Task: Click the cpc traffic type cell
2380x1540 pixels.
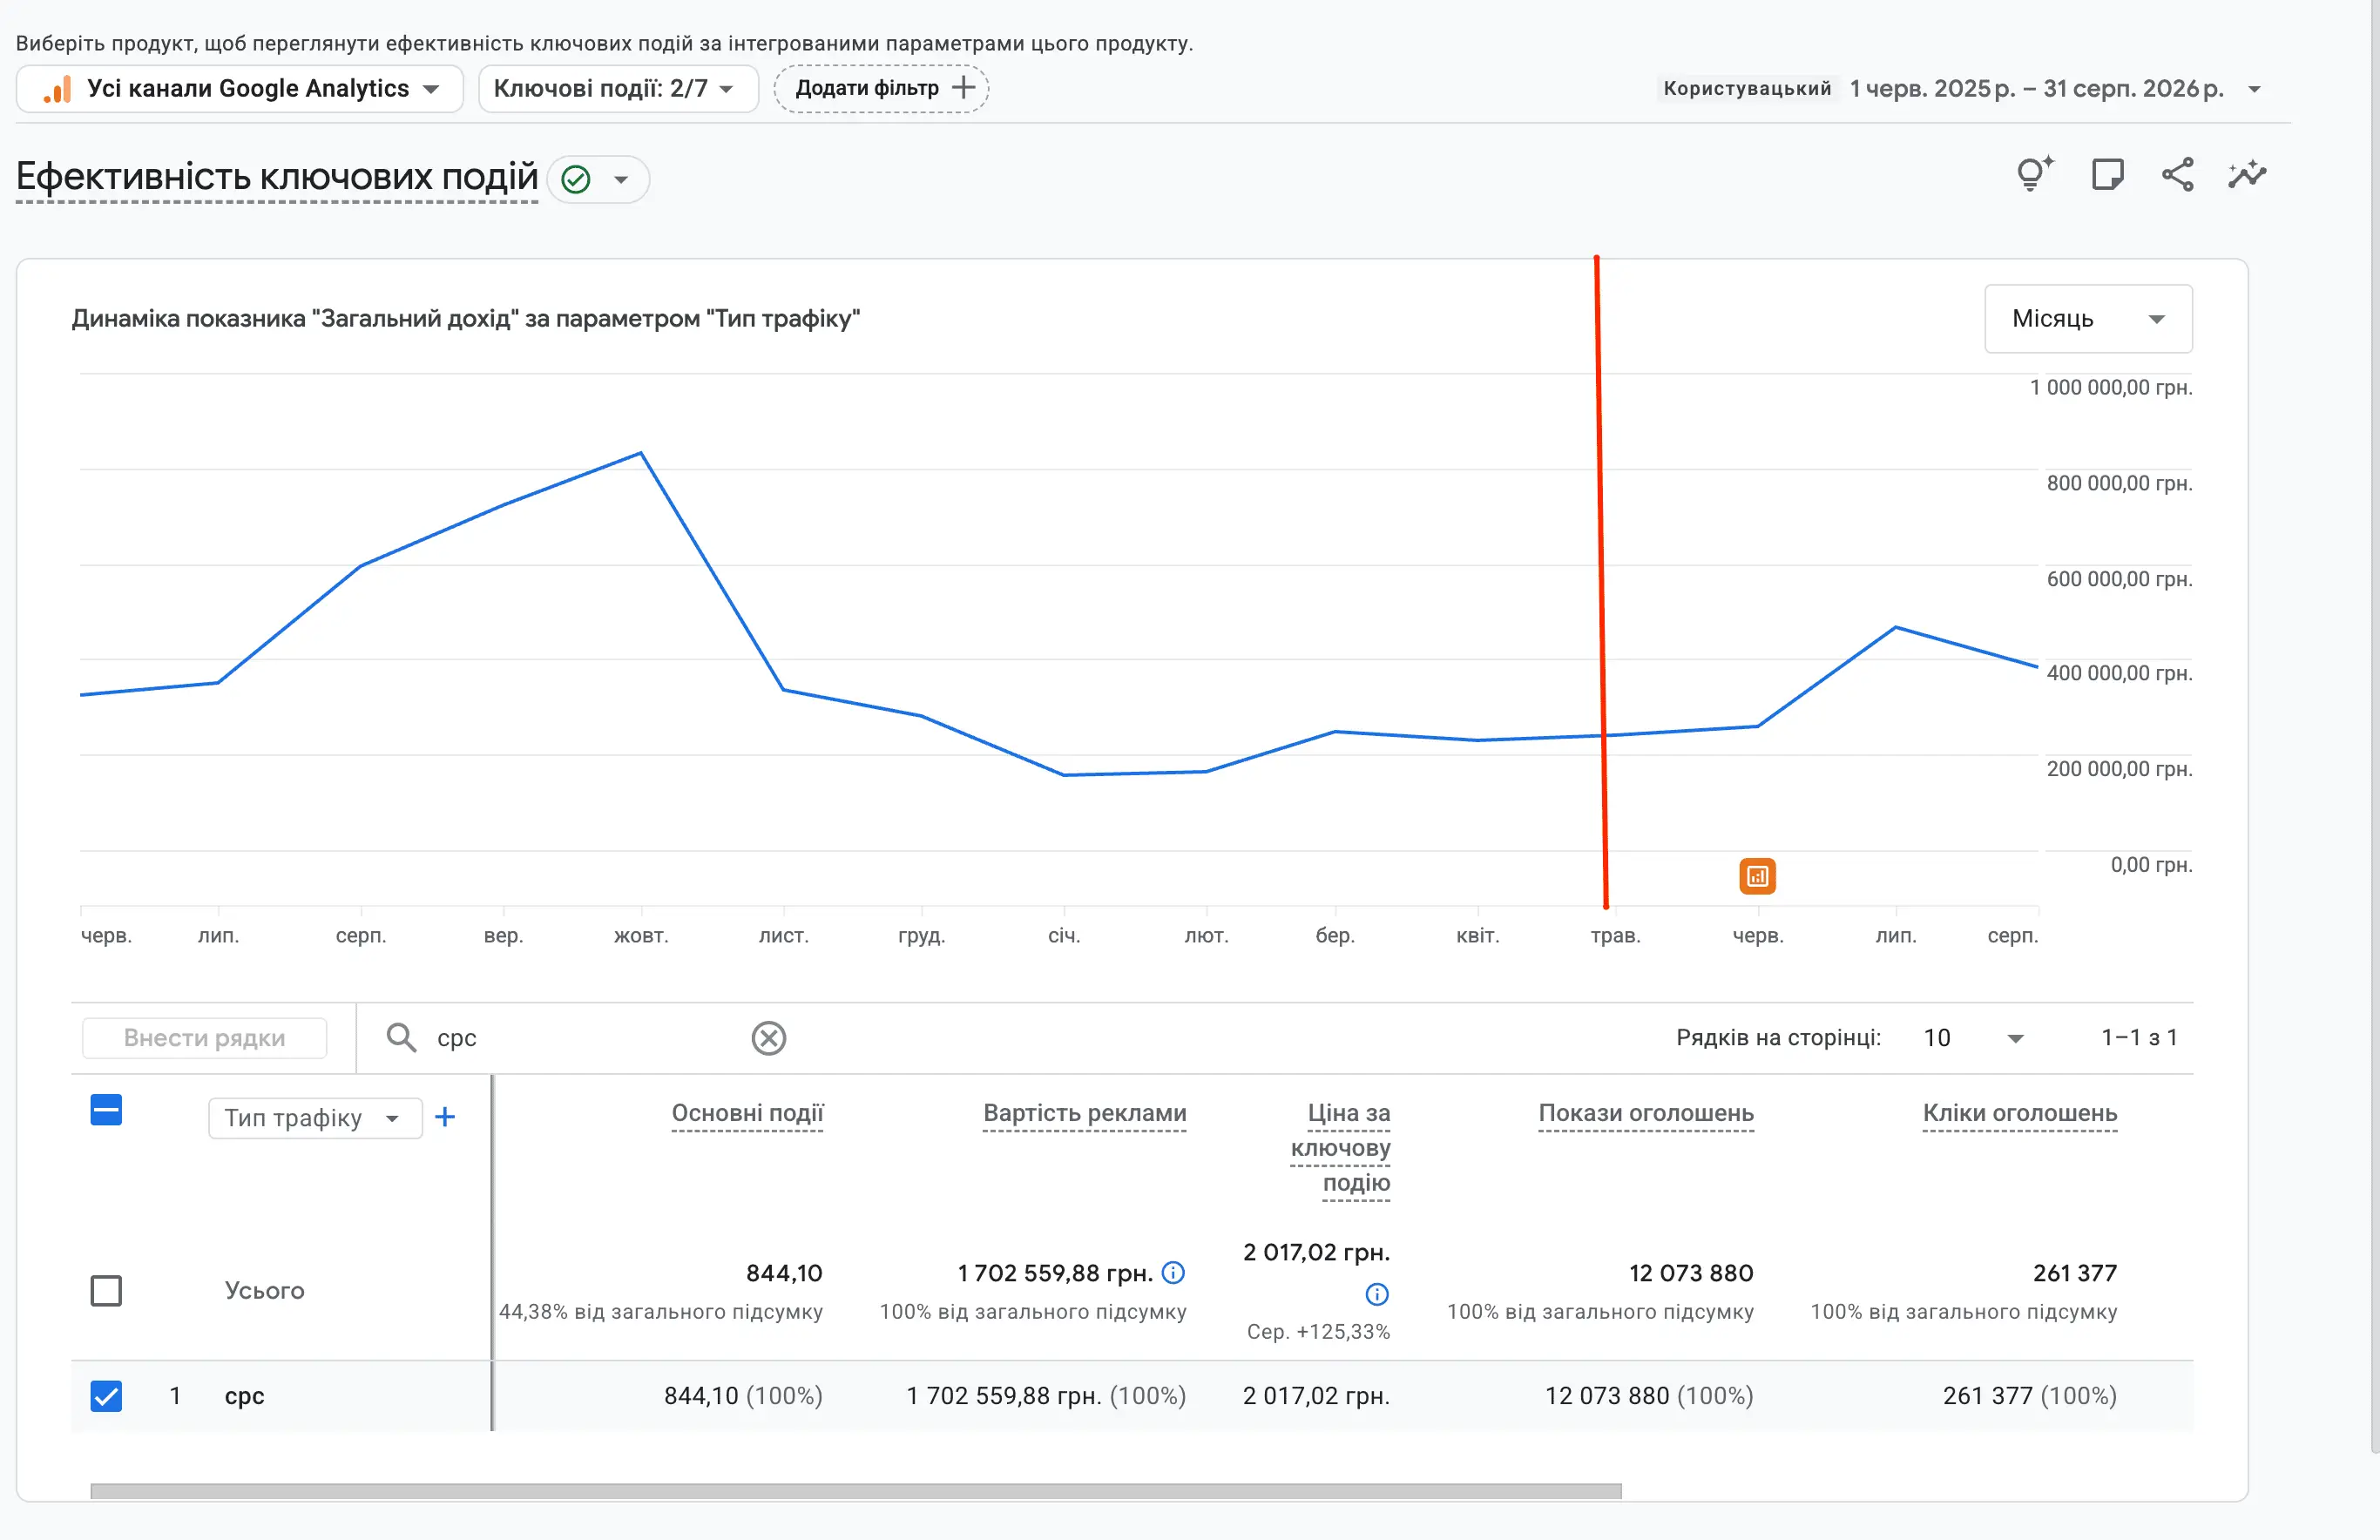Action: [244, 1396]
